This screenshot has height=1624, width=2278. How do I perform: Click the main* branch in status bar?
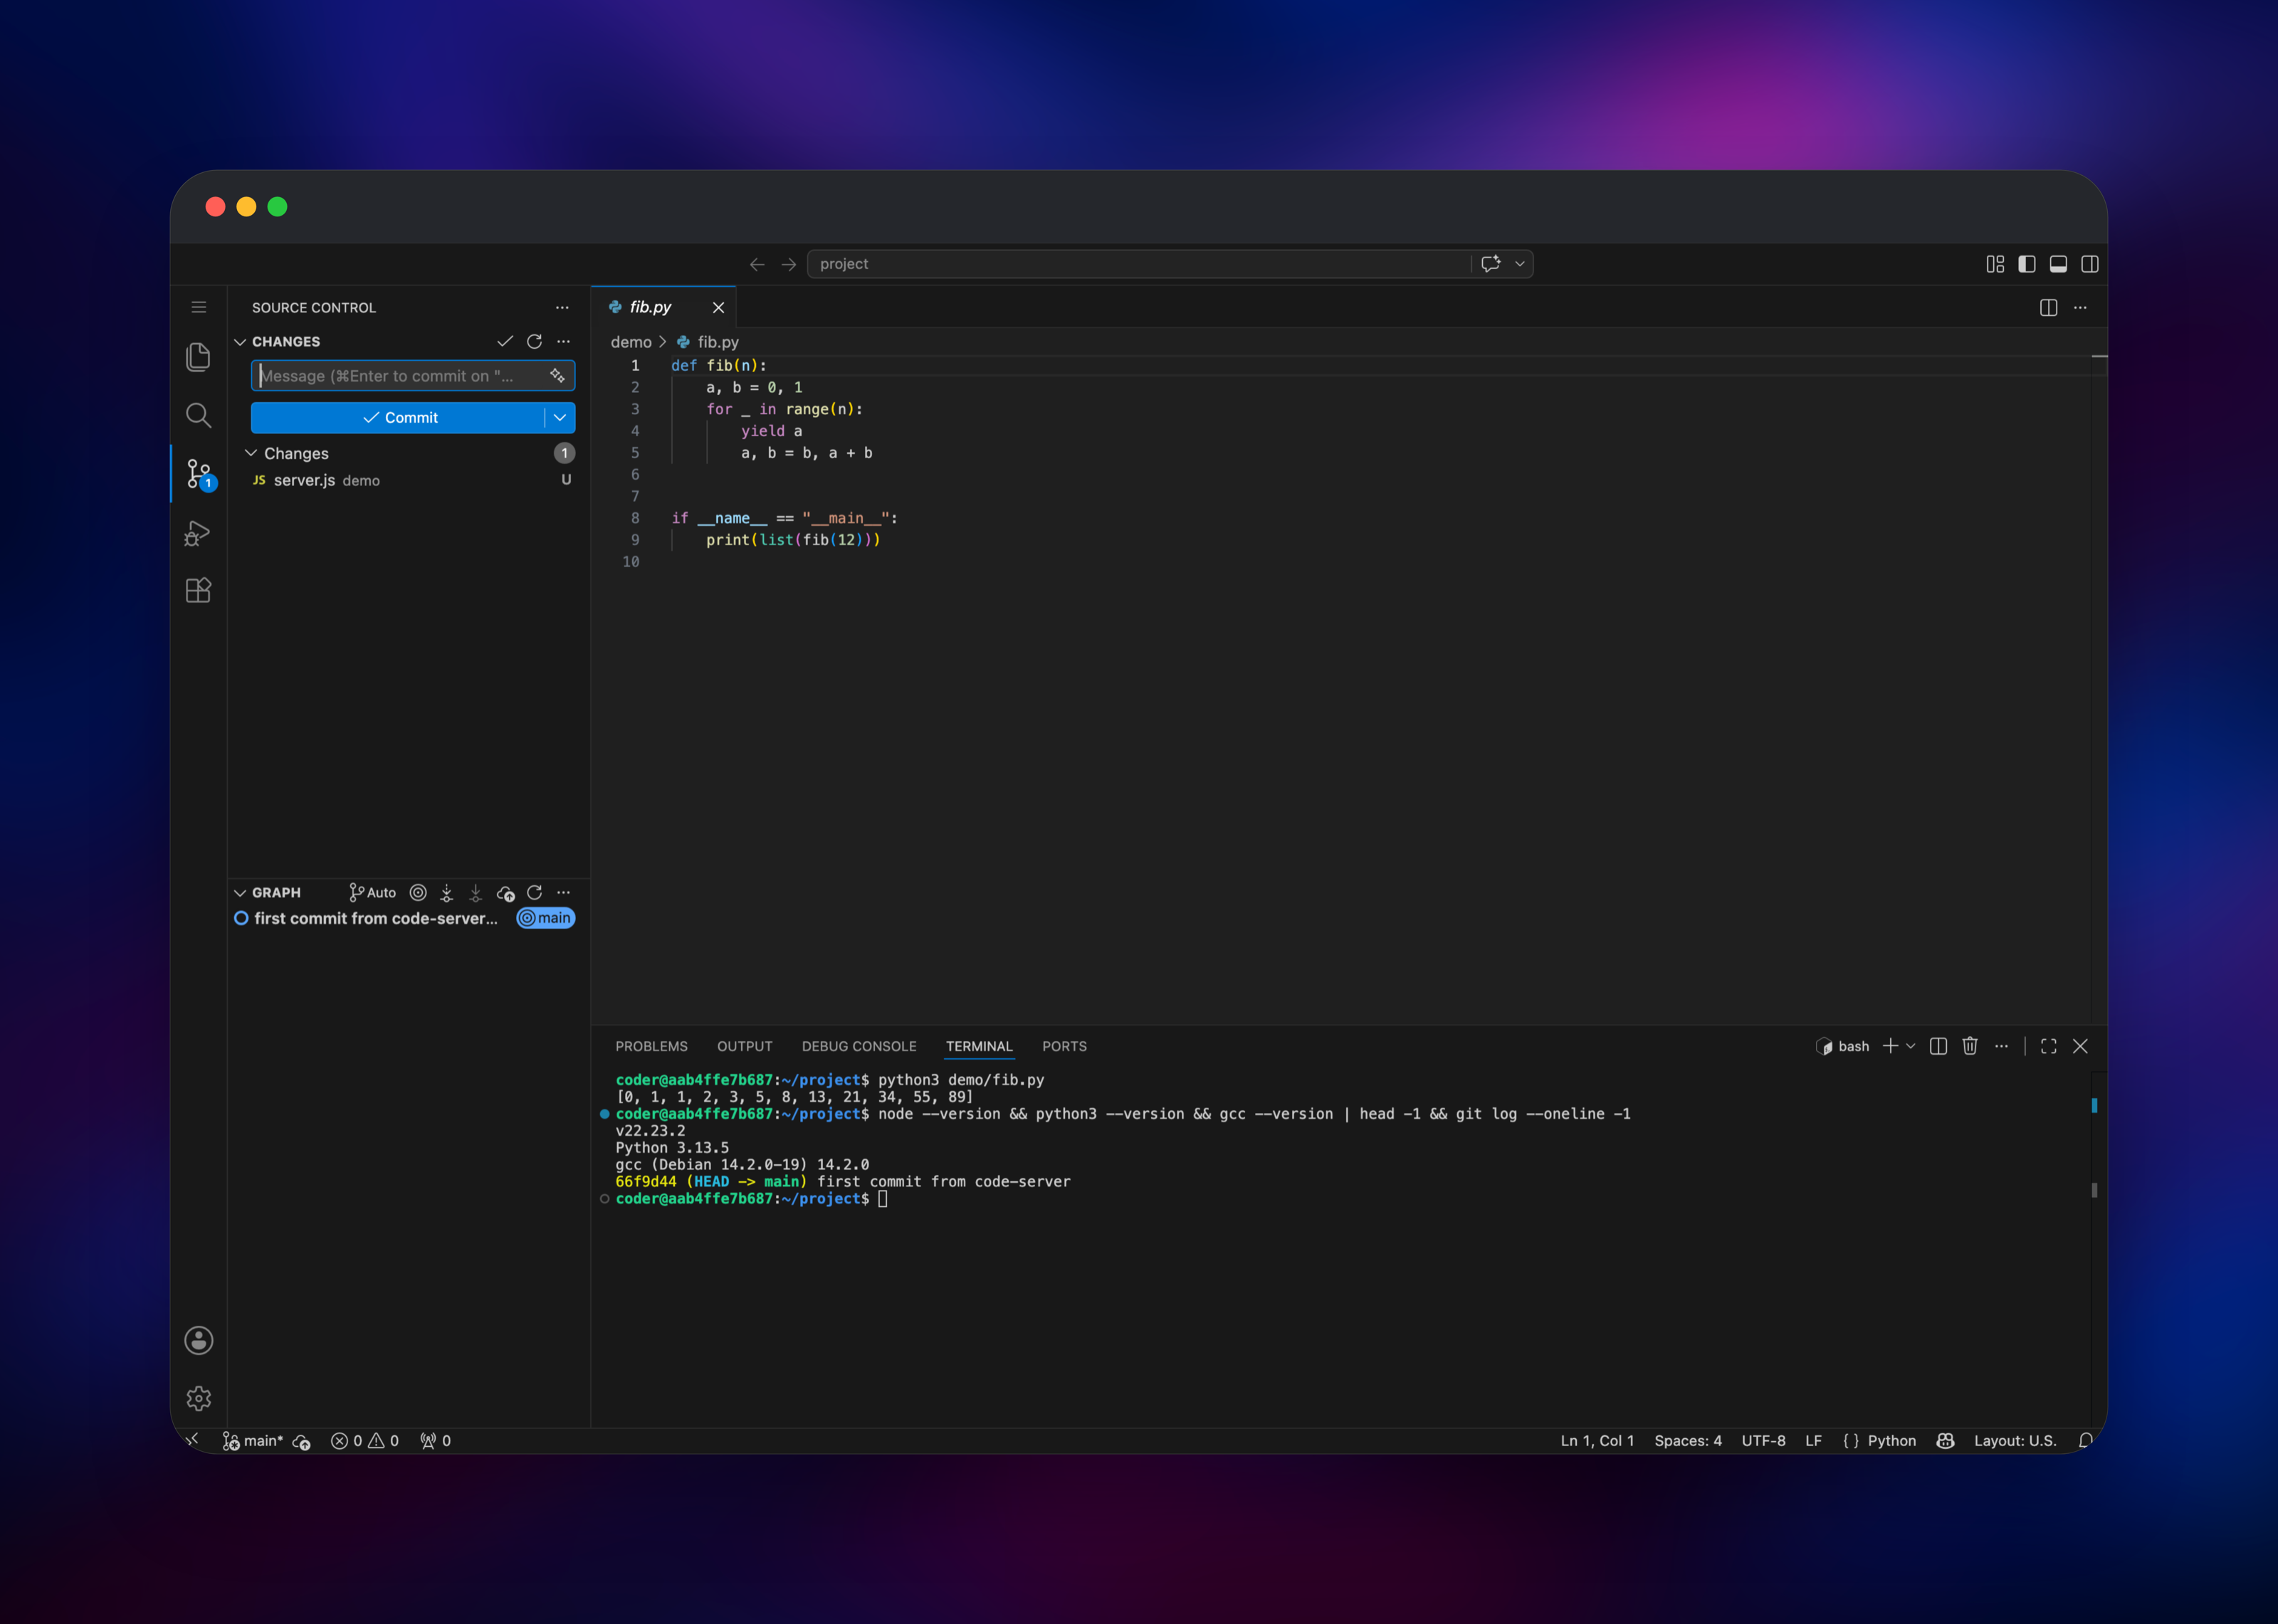(x=253, y=1440)
